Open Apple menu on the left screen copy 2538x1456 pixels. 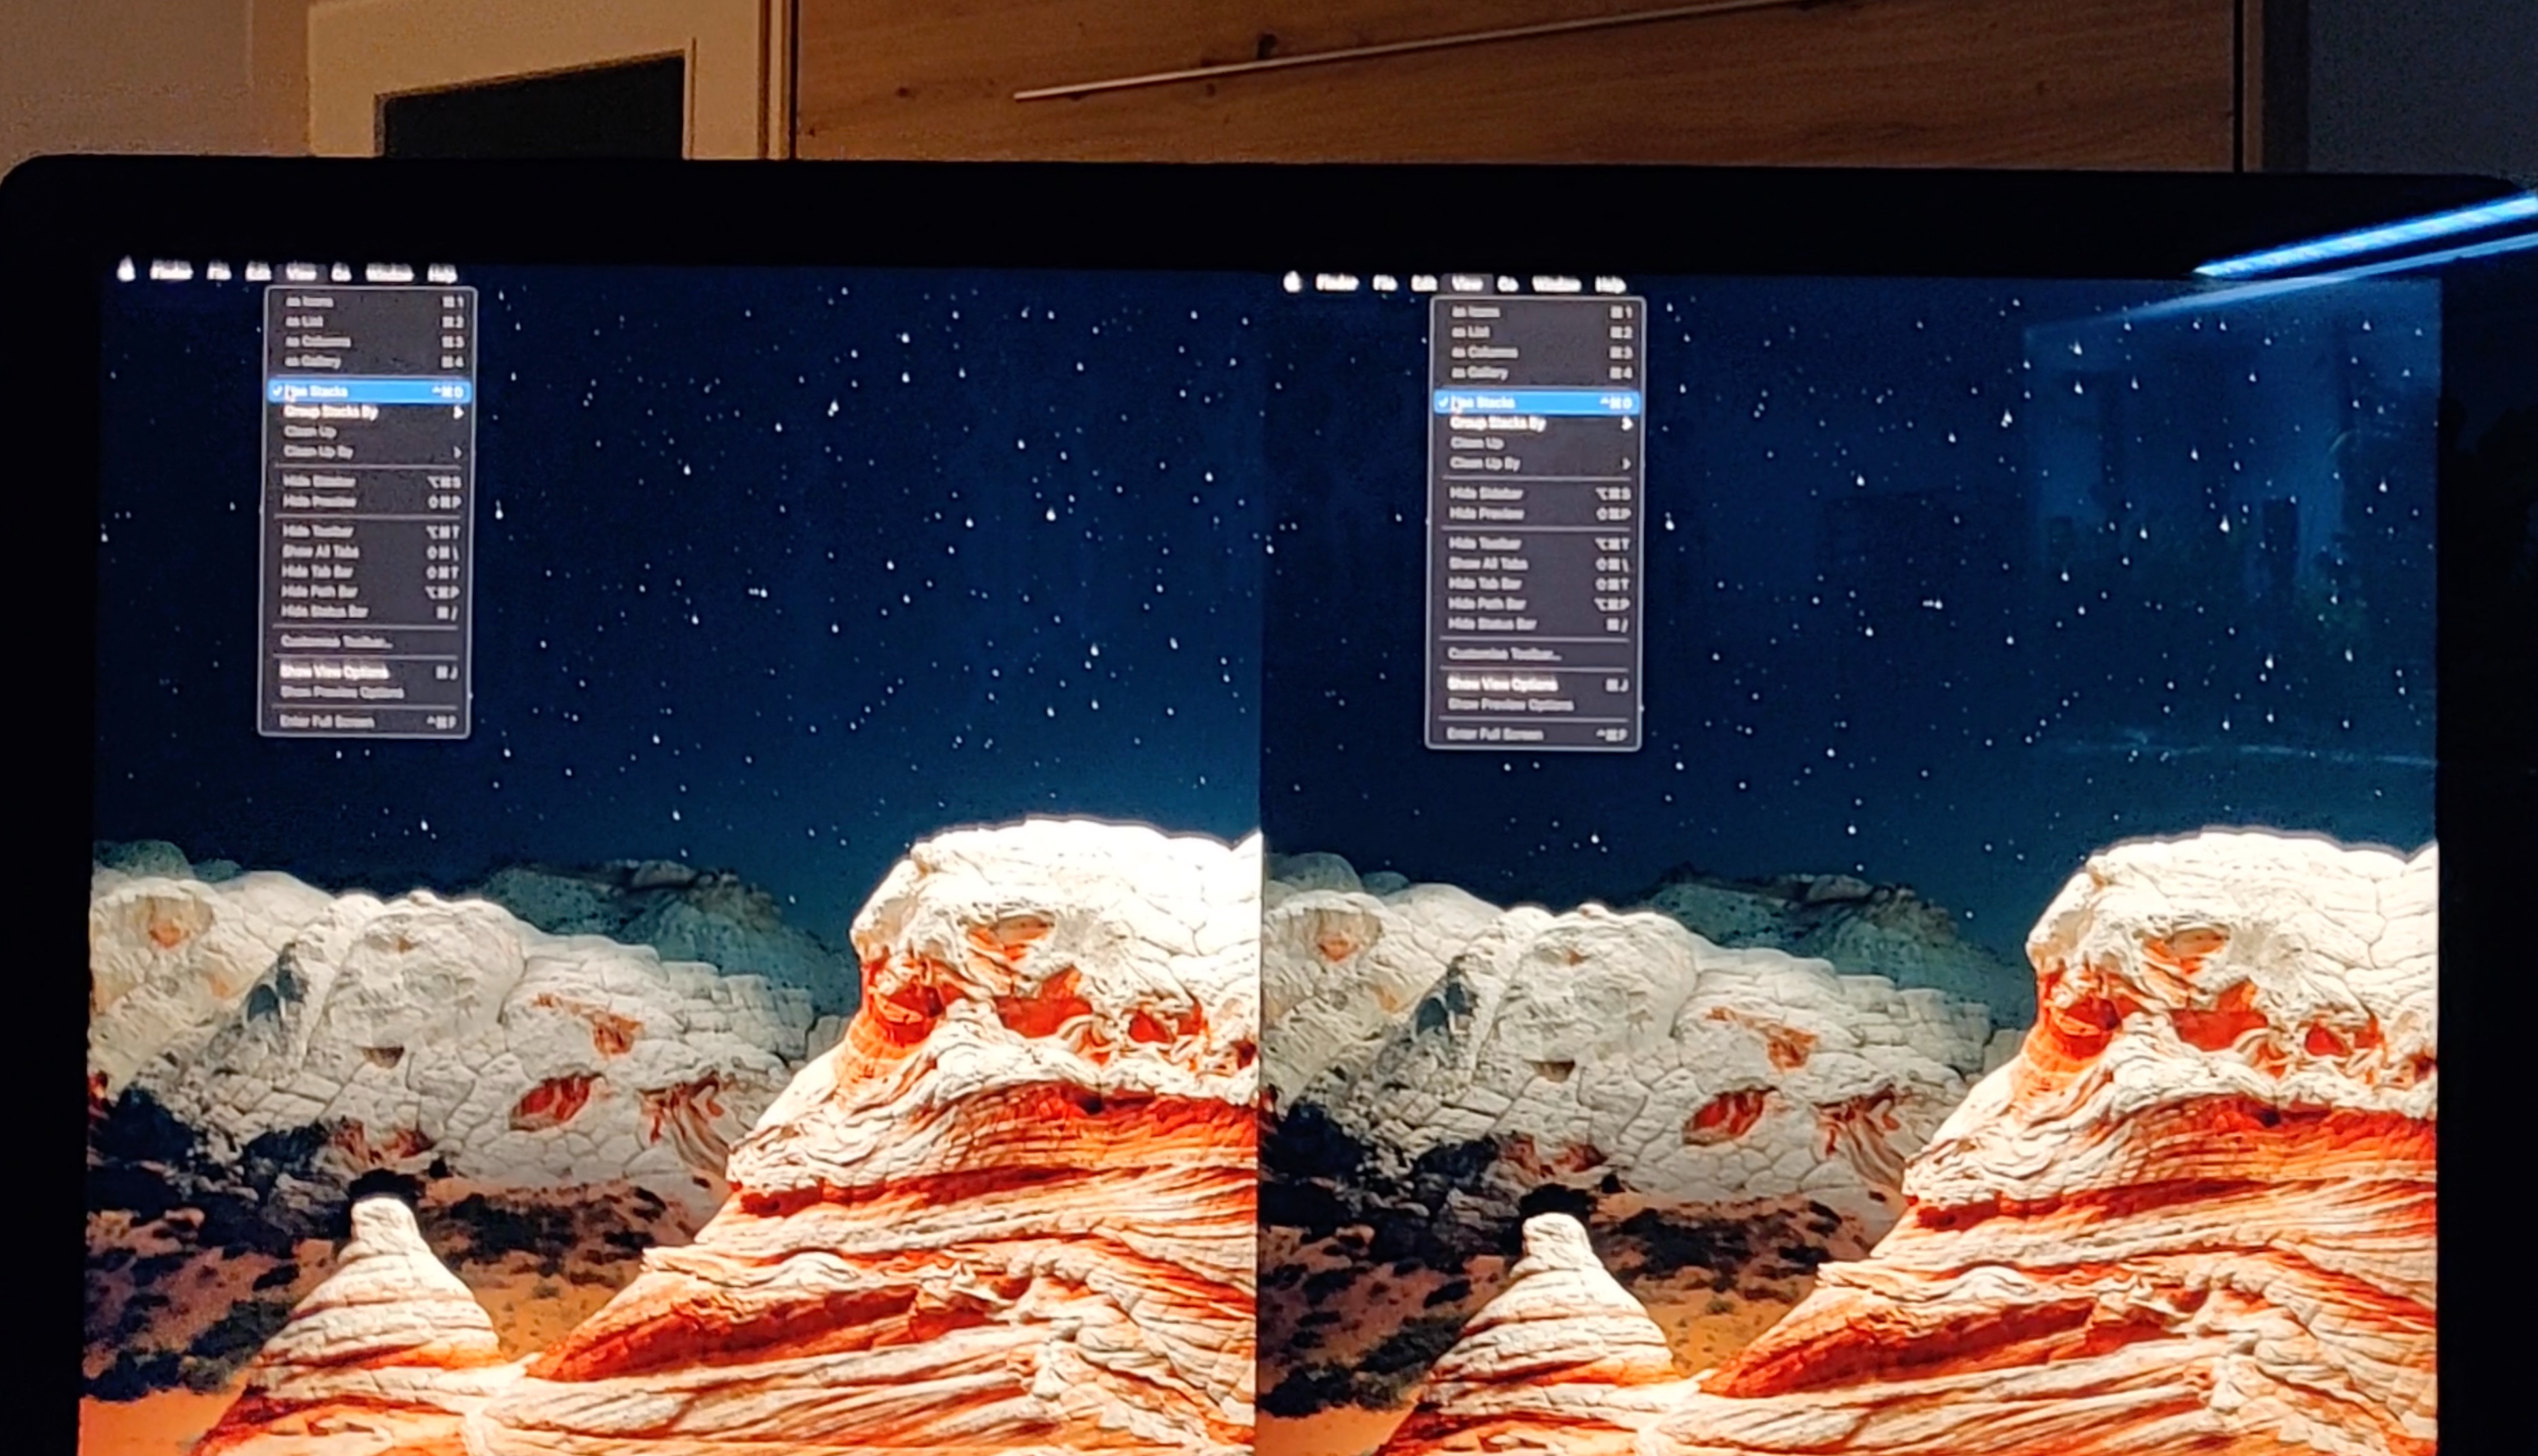(126, 270)
